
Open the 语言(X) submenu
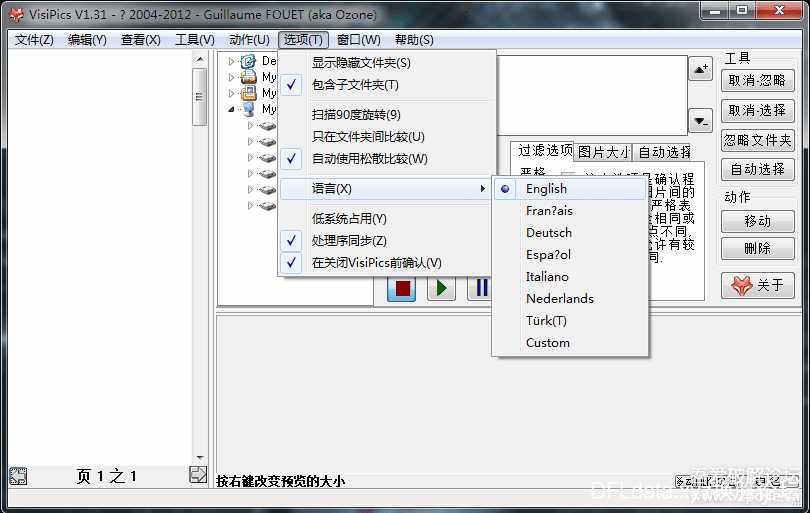pos(385,189)
